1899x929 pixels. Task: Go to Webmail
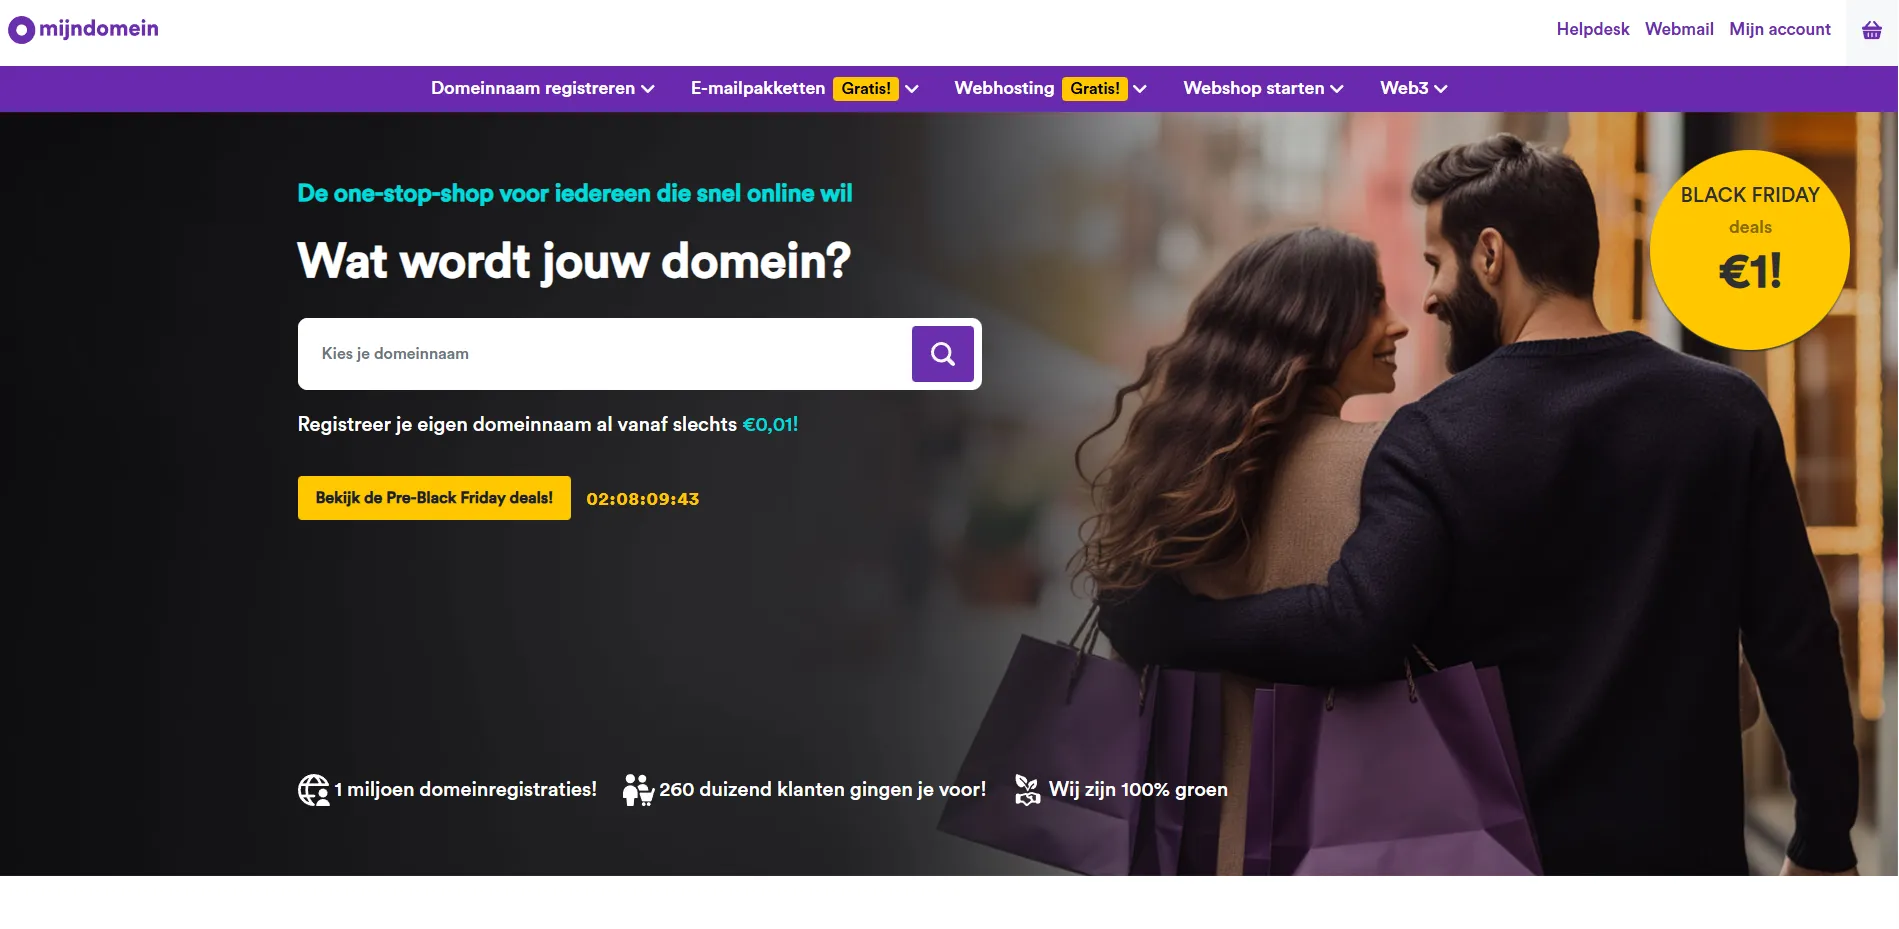tap(1679, 30)
